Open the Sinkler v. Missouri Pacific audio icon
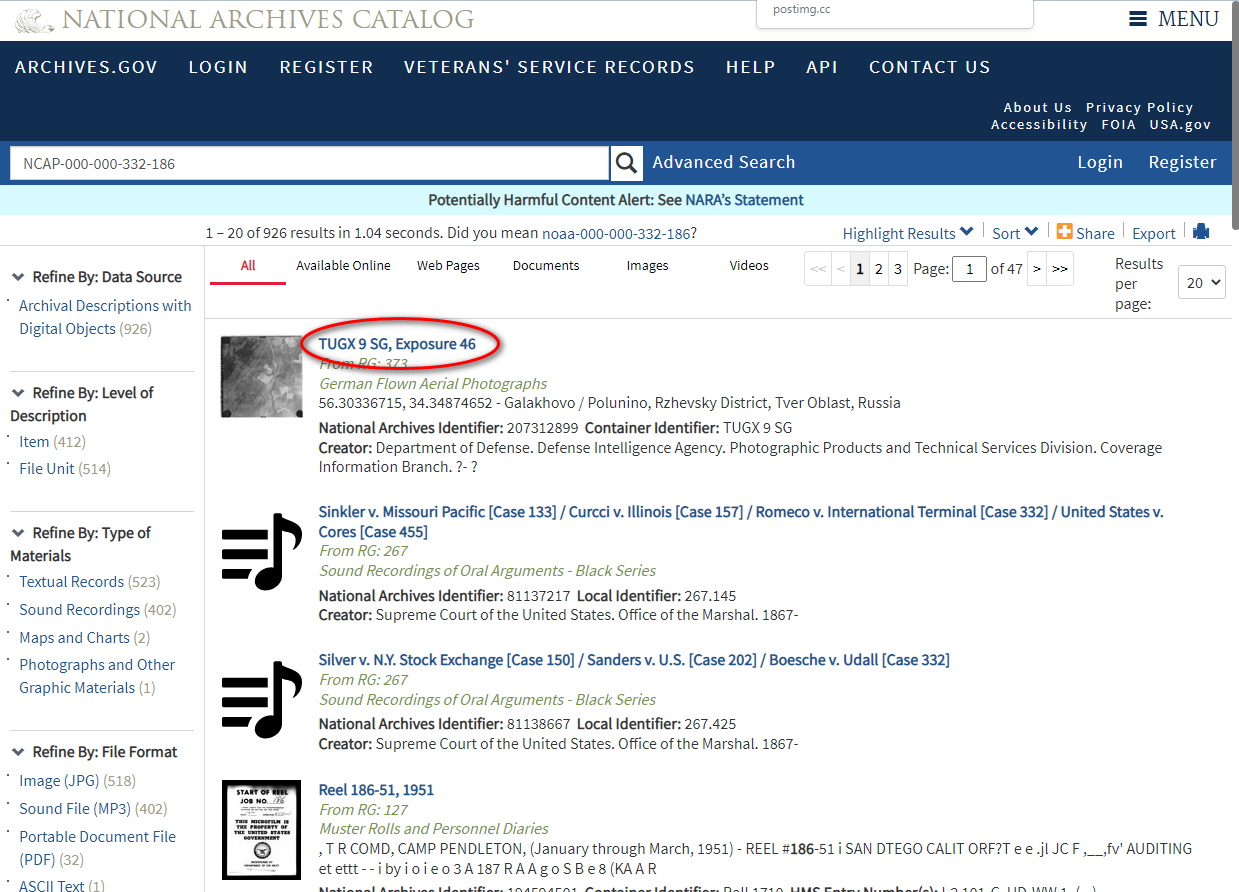1239x892 pixels. (x=261, y=551)
